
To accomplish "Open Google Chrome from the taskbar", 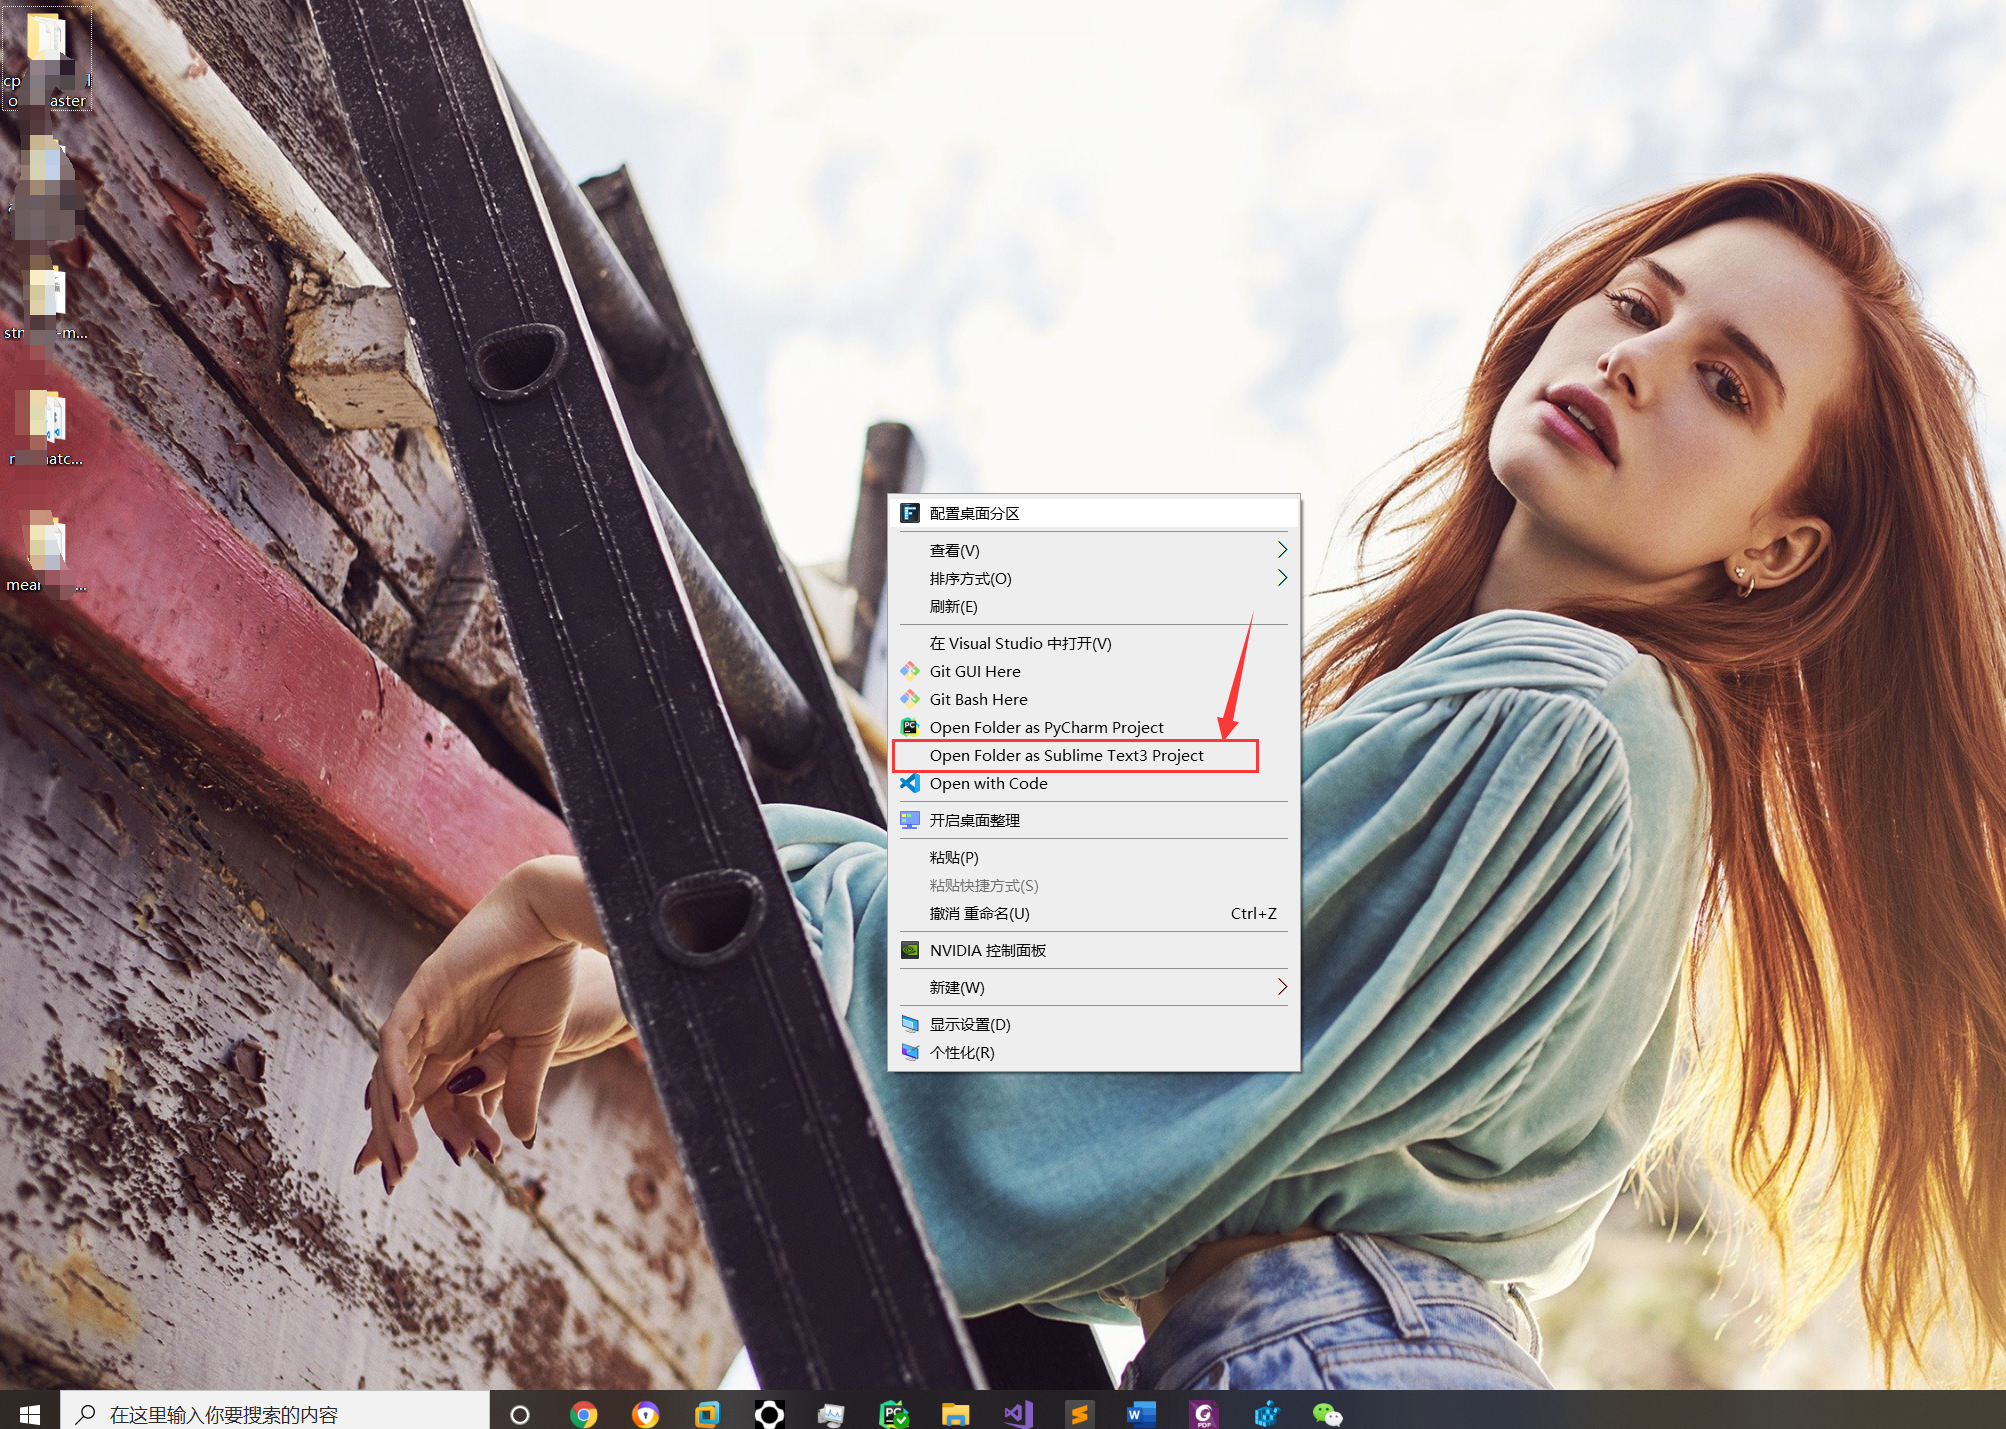I will tap(583, 1413).
